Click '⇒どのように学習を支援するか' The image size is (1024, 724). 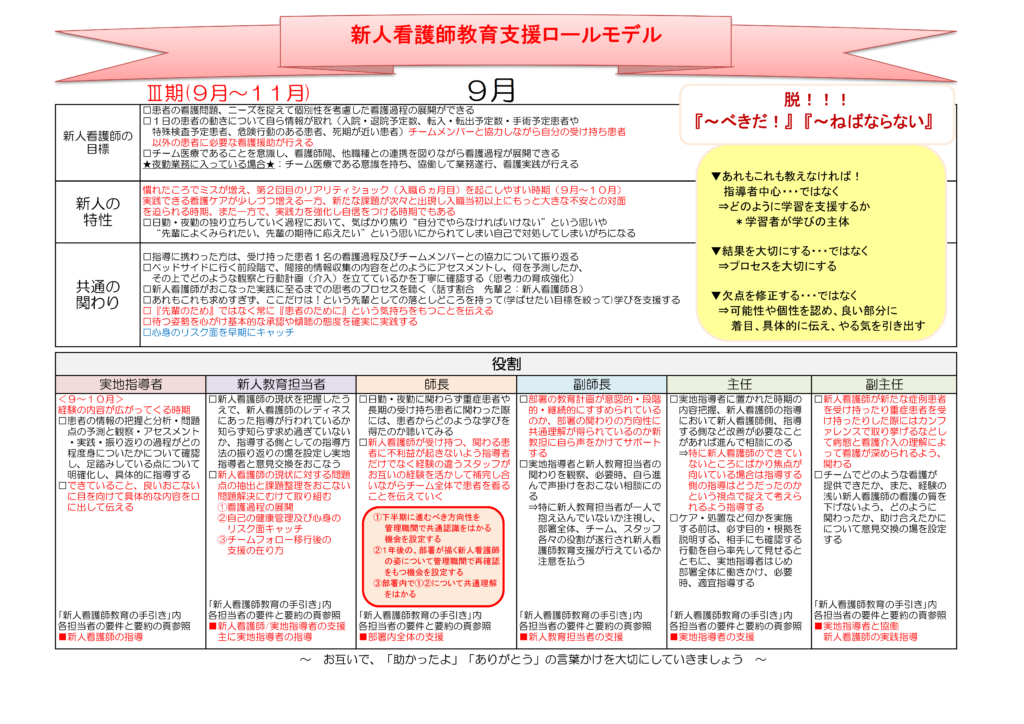point(794,206)
